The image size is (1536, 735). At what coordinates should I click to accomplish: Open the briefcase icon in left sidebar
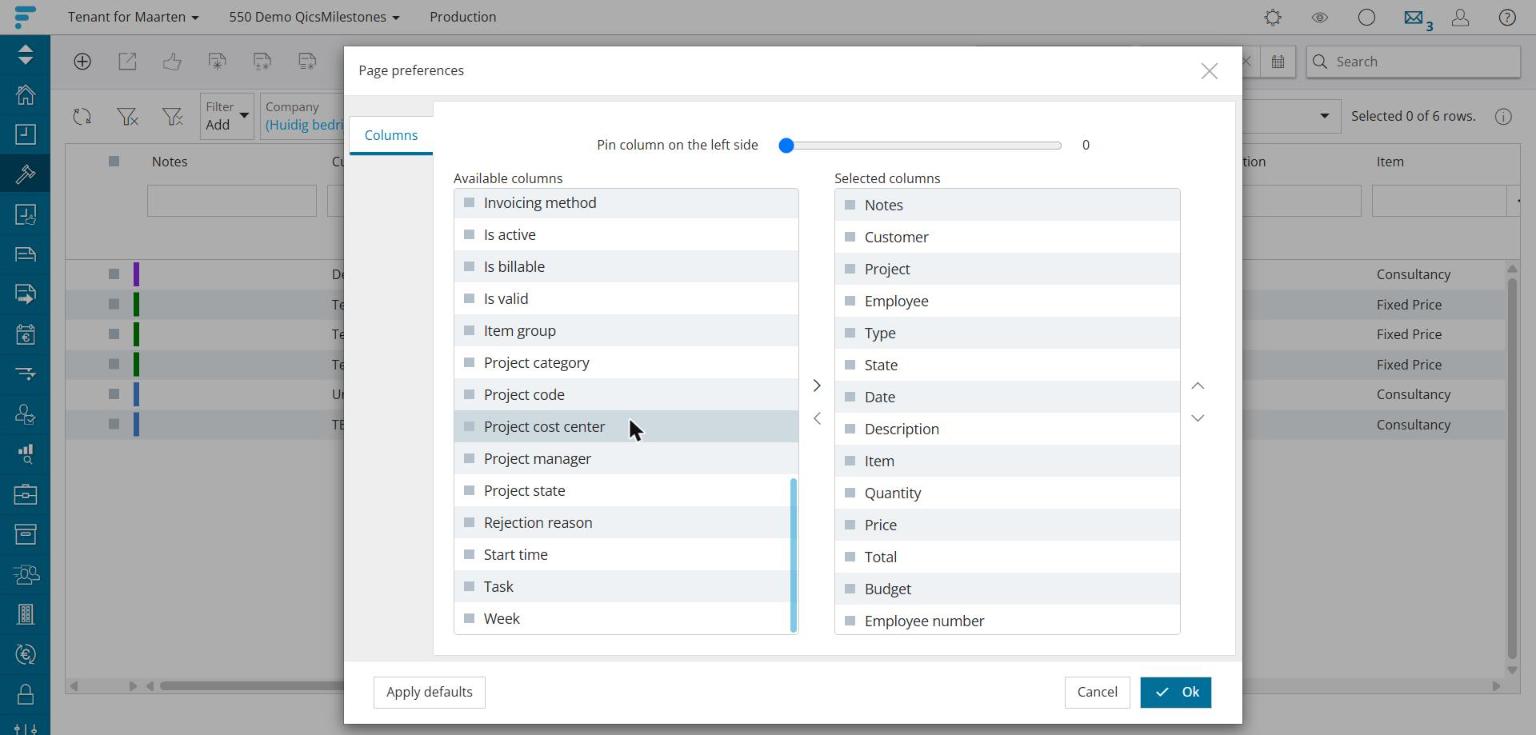(25, 494)
